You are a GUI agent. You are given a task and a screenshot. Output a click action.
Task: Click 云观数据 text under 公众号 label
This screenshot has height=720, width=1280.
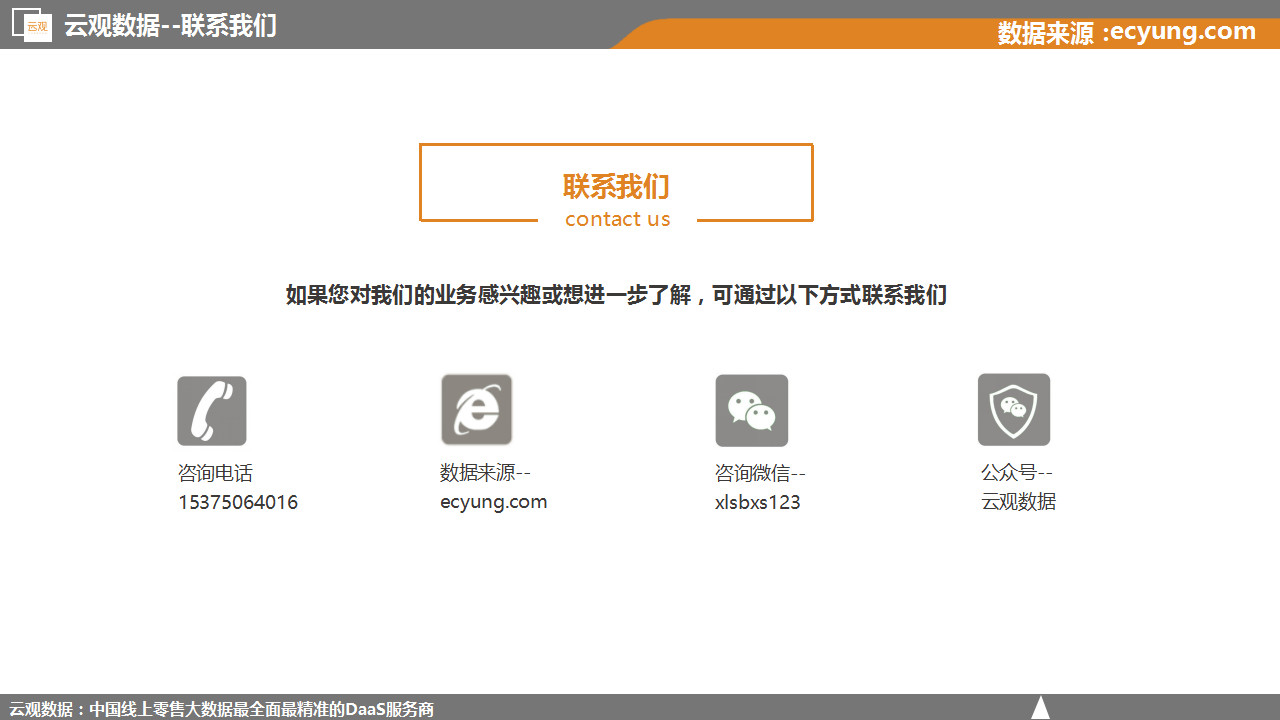pos(1018,502)
